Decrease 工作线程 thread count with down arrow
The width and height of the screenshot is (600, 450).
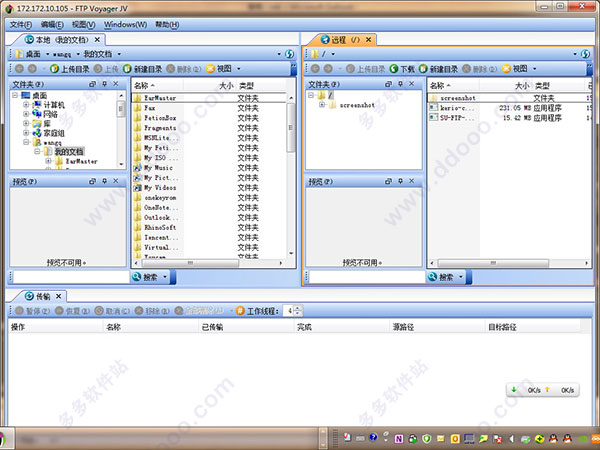click(298, 313)
